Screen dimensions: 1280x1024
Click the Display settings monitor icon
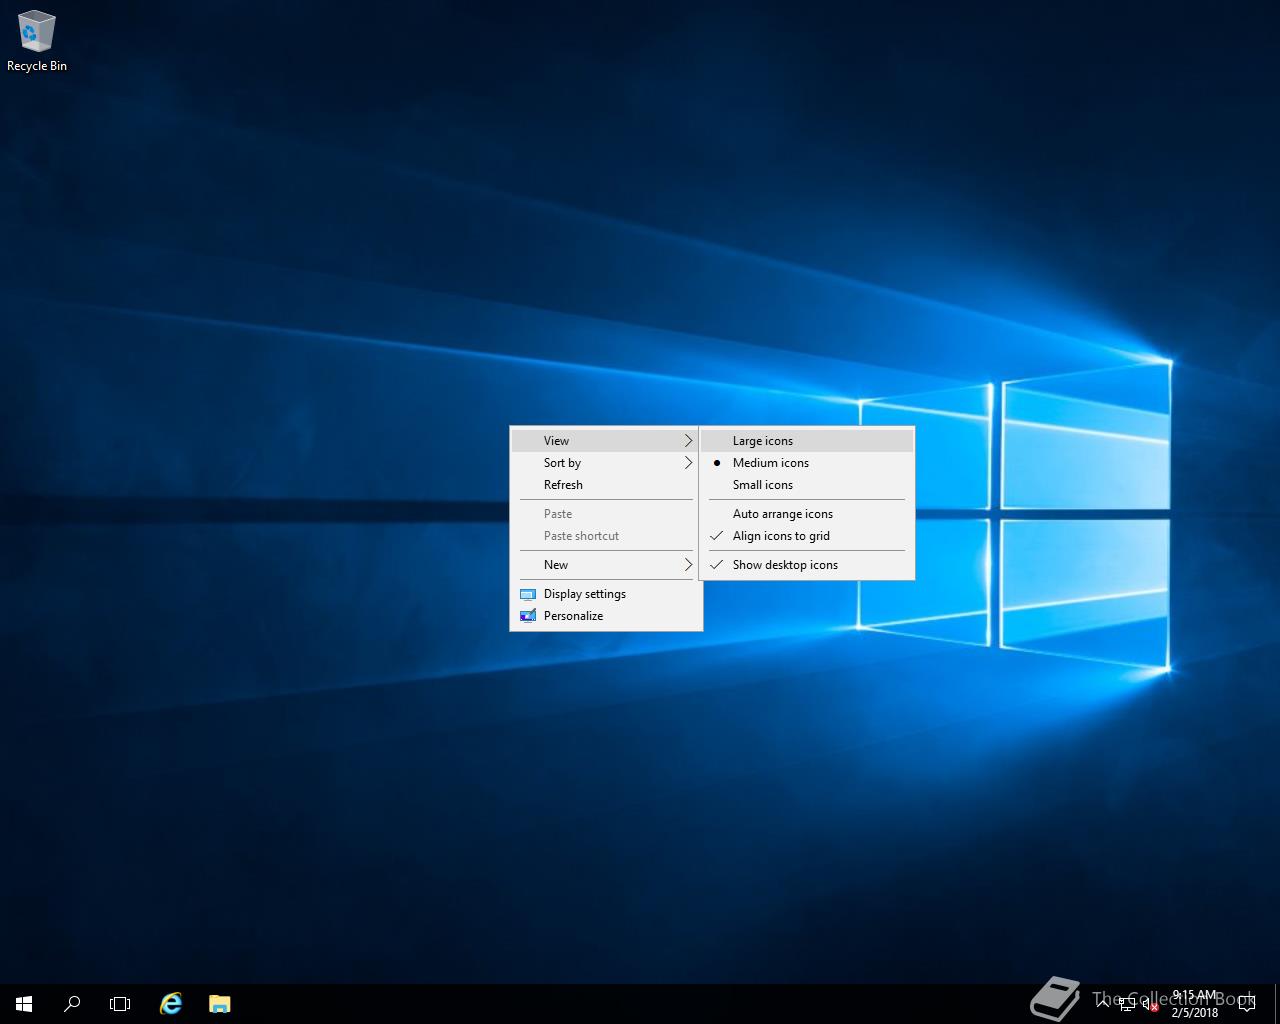pyautogui.click(x=528, y=594)
